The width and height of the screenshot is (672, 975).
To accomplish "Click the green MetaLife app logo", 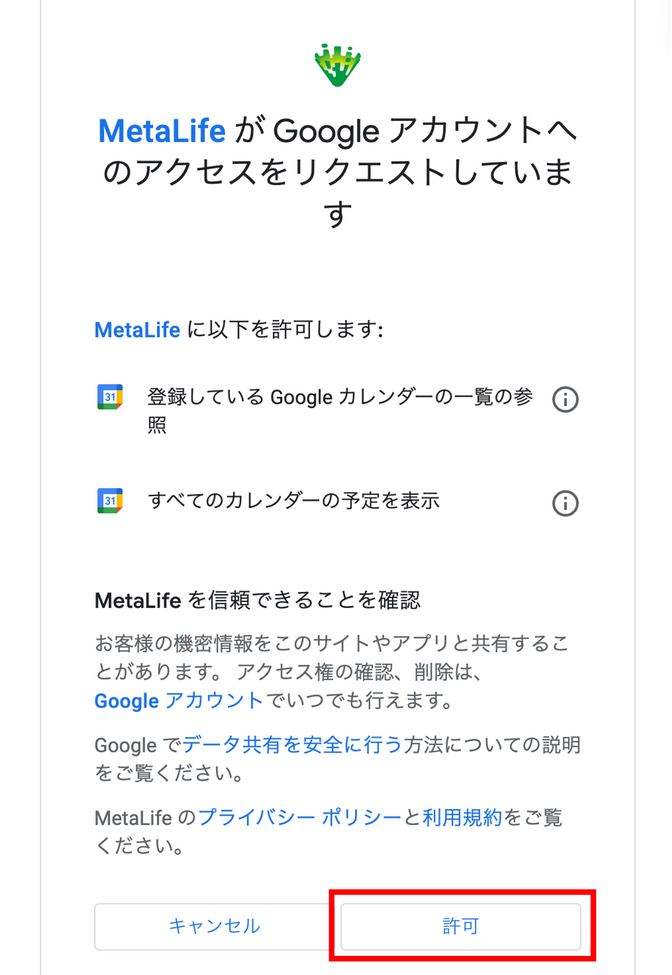I will pos(337,65).
